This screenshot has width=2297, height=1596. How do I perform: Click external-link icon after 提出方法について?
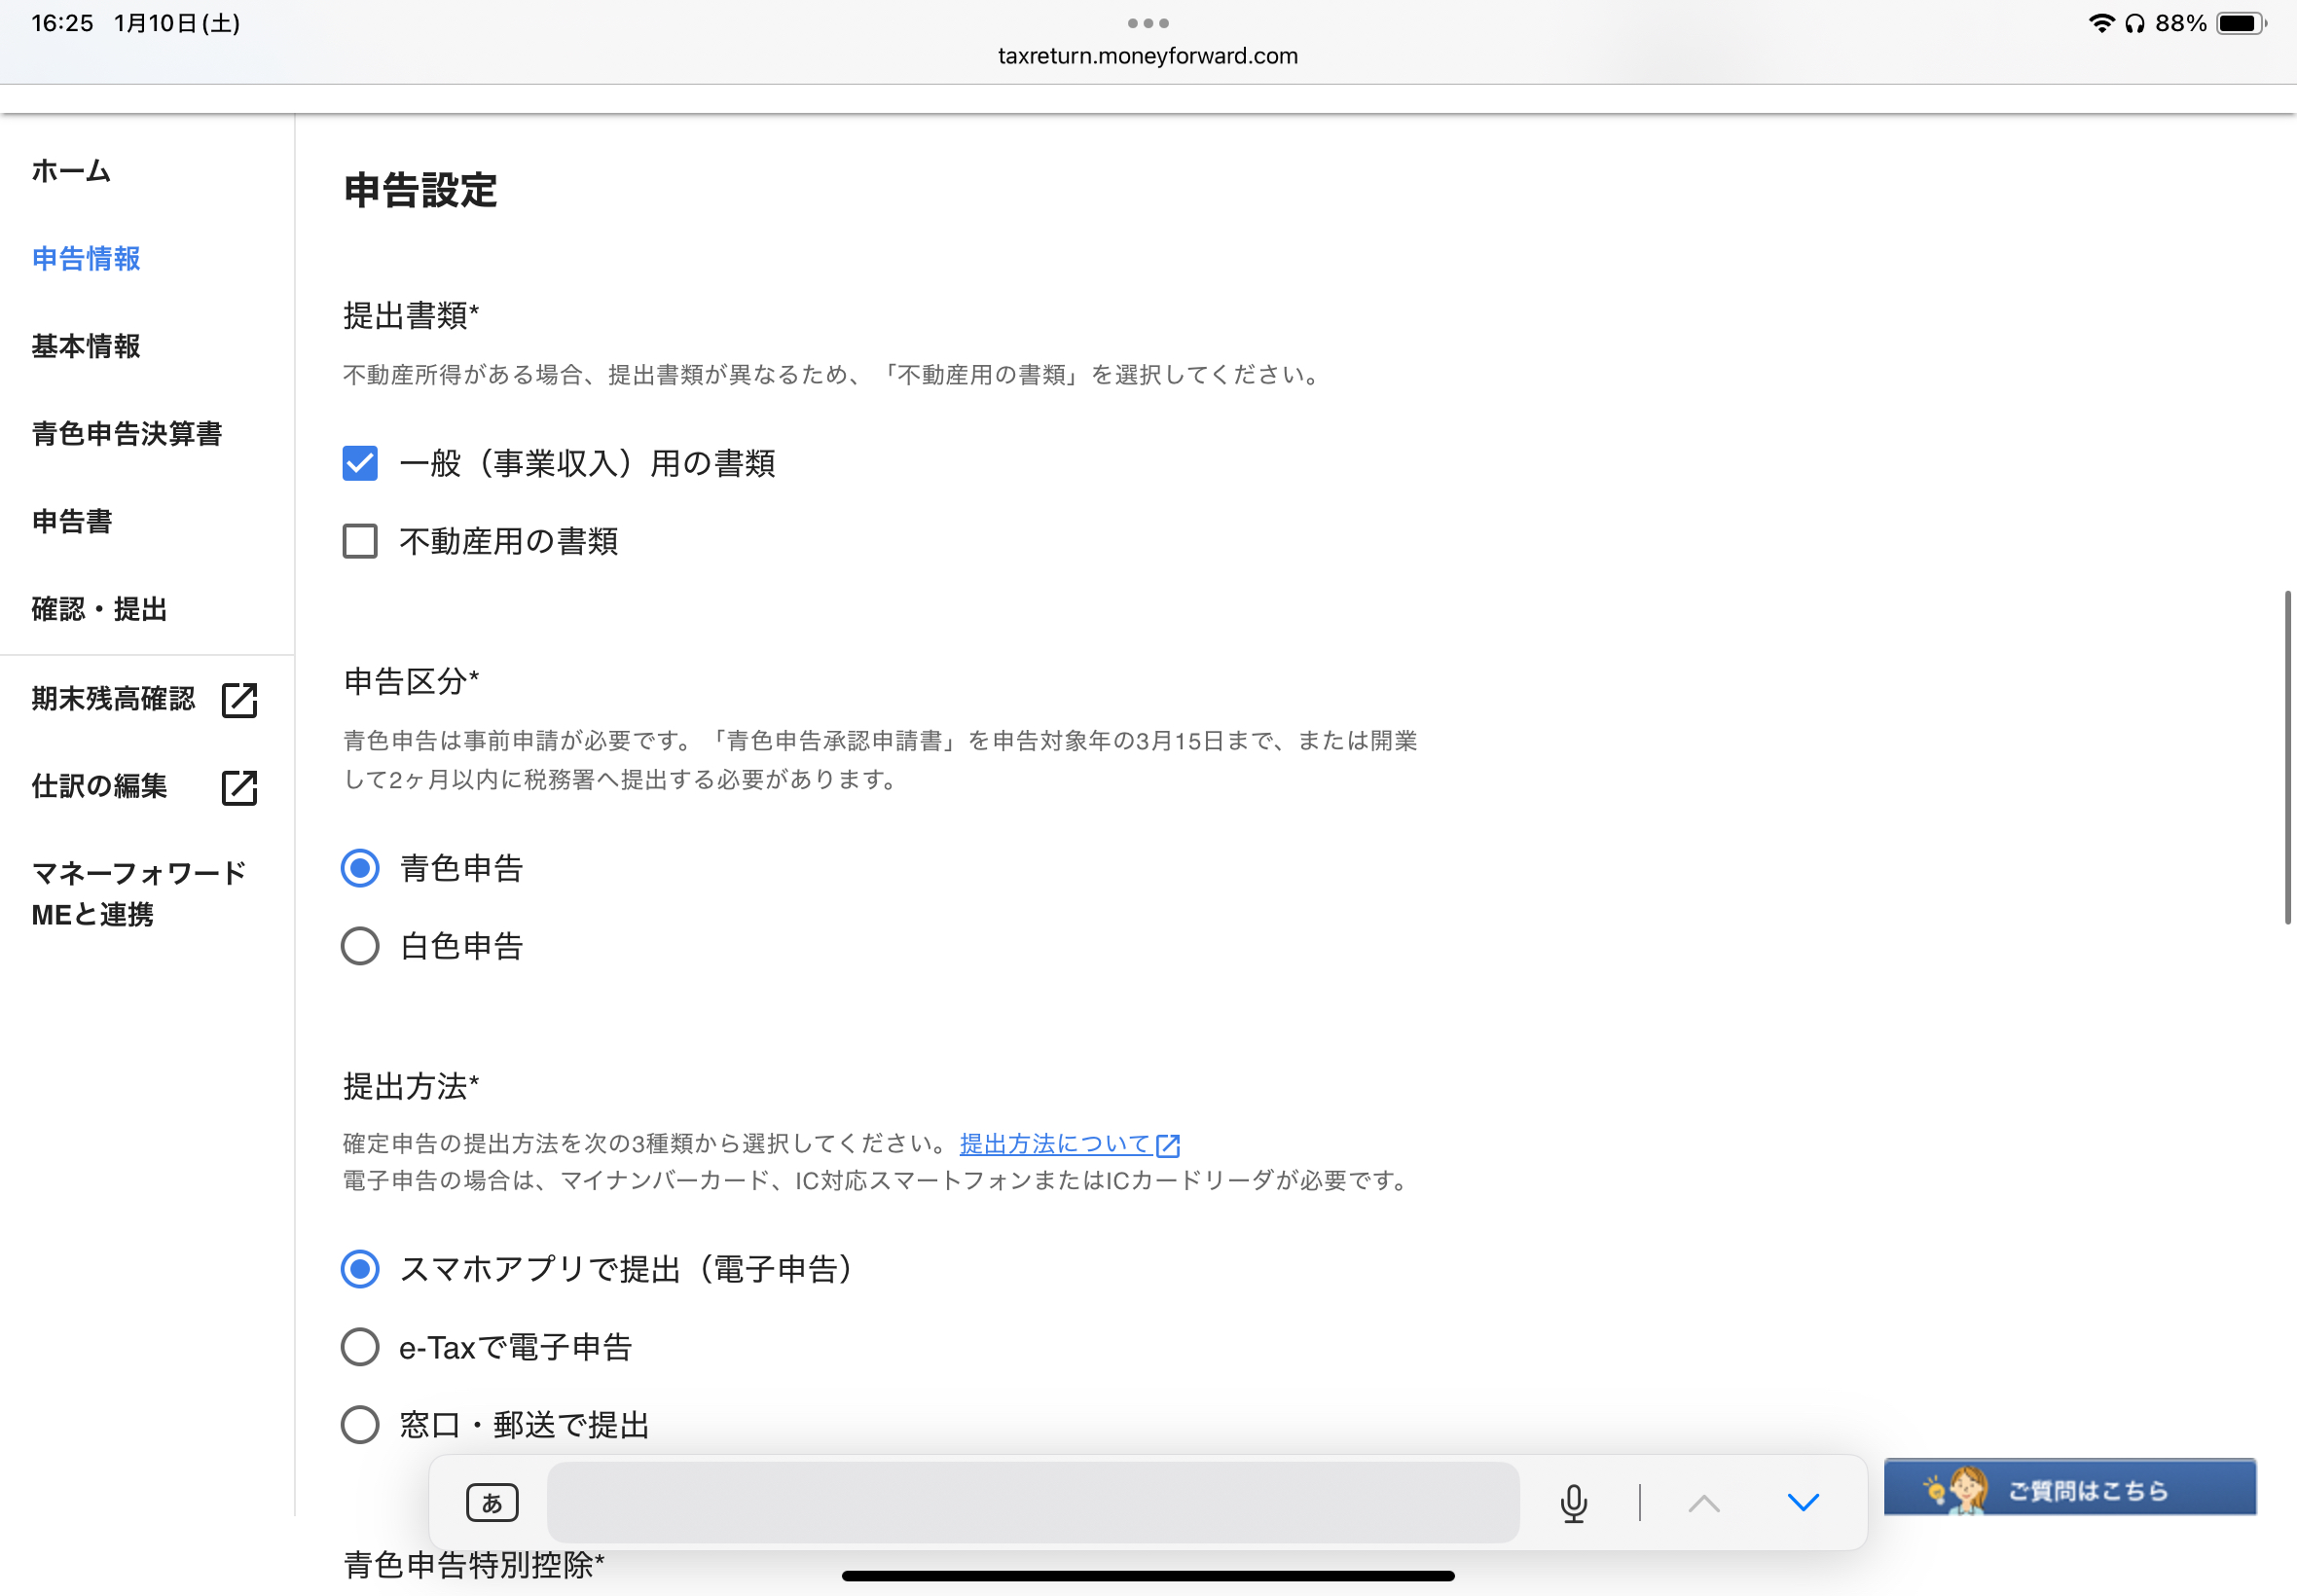(1168, 1145)
